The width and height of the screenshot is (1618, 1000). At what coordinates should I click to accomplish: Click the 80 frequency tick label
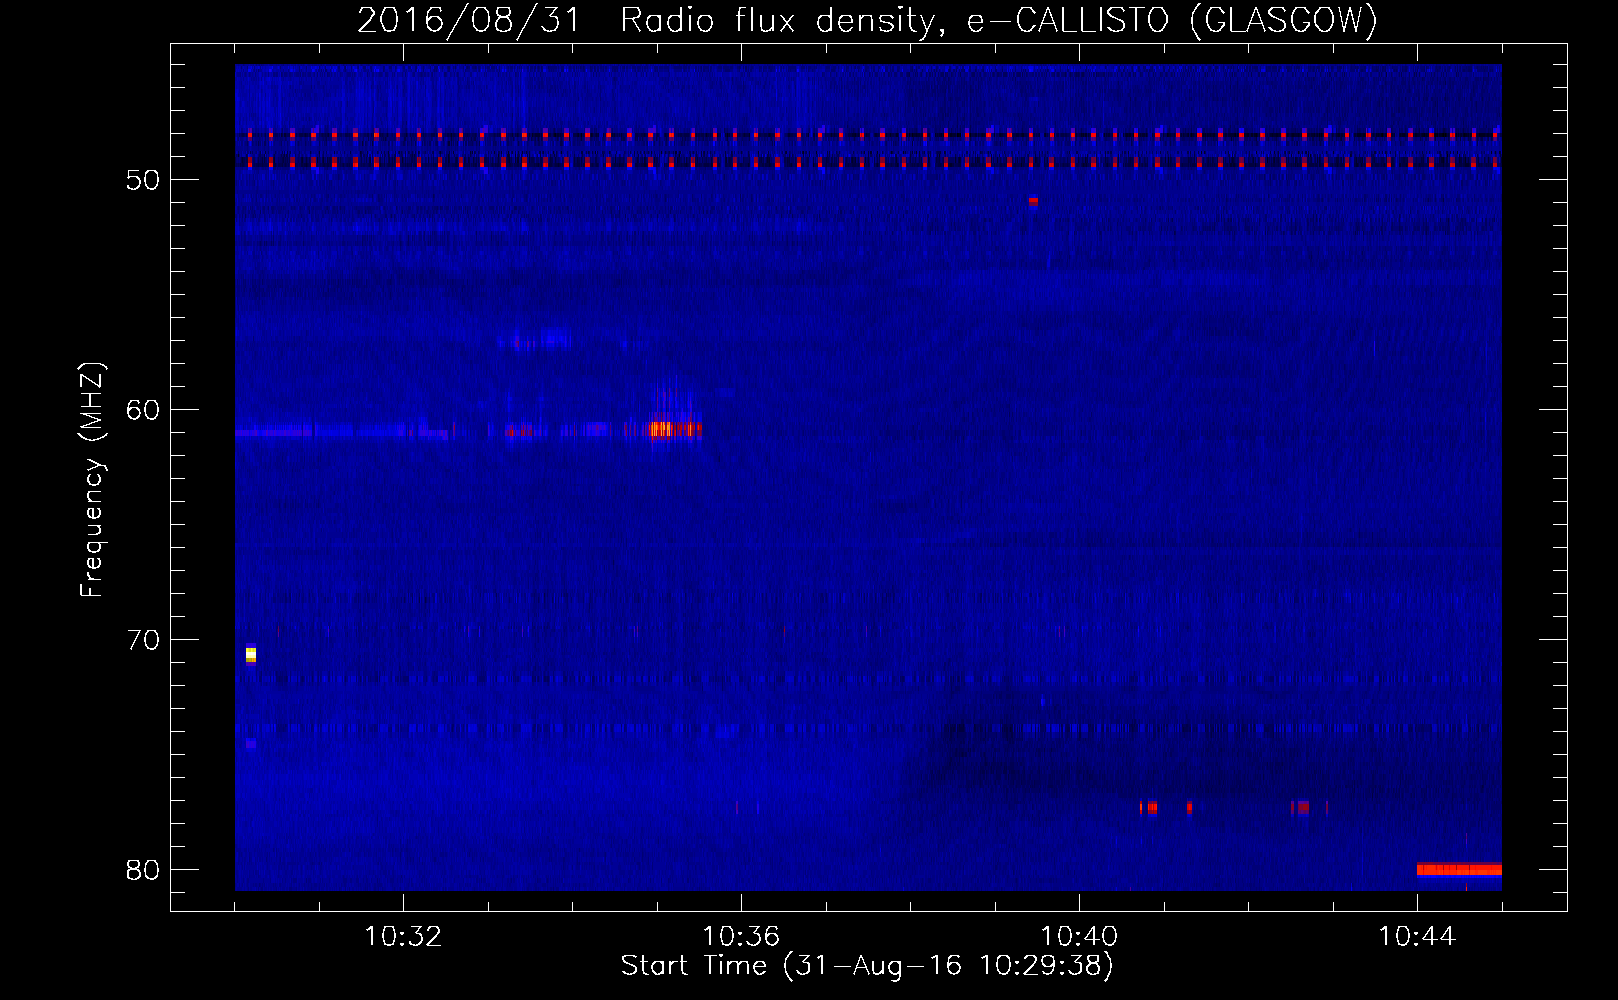pos(143,870)
